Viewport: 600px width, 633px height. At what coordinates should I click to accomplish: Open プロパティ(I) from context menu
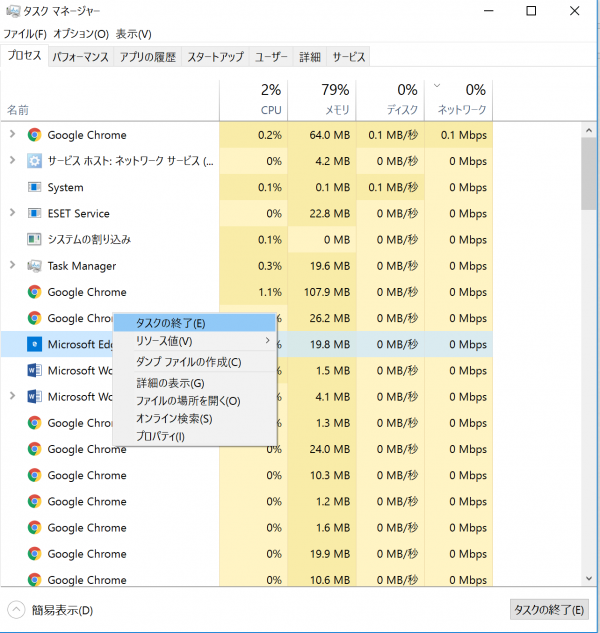pos(195,436)
